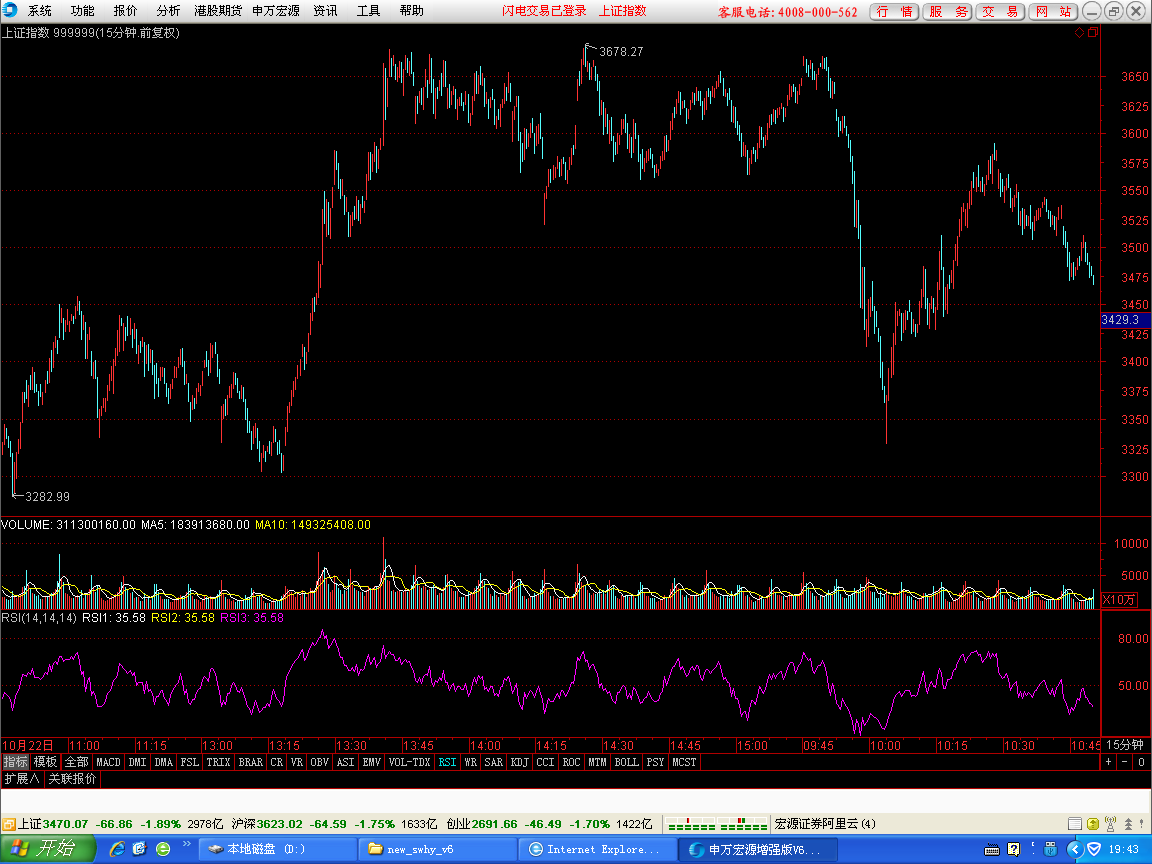Click the X10万 volume unit label
Image resolution: width=1152 pixels, height=864 pixels.
1119,600
